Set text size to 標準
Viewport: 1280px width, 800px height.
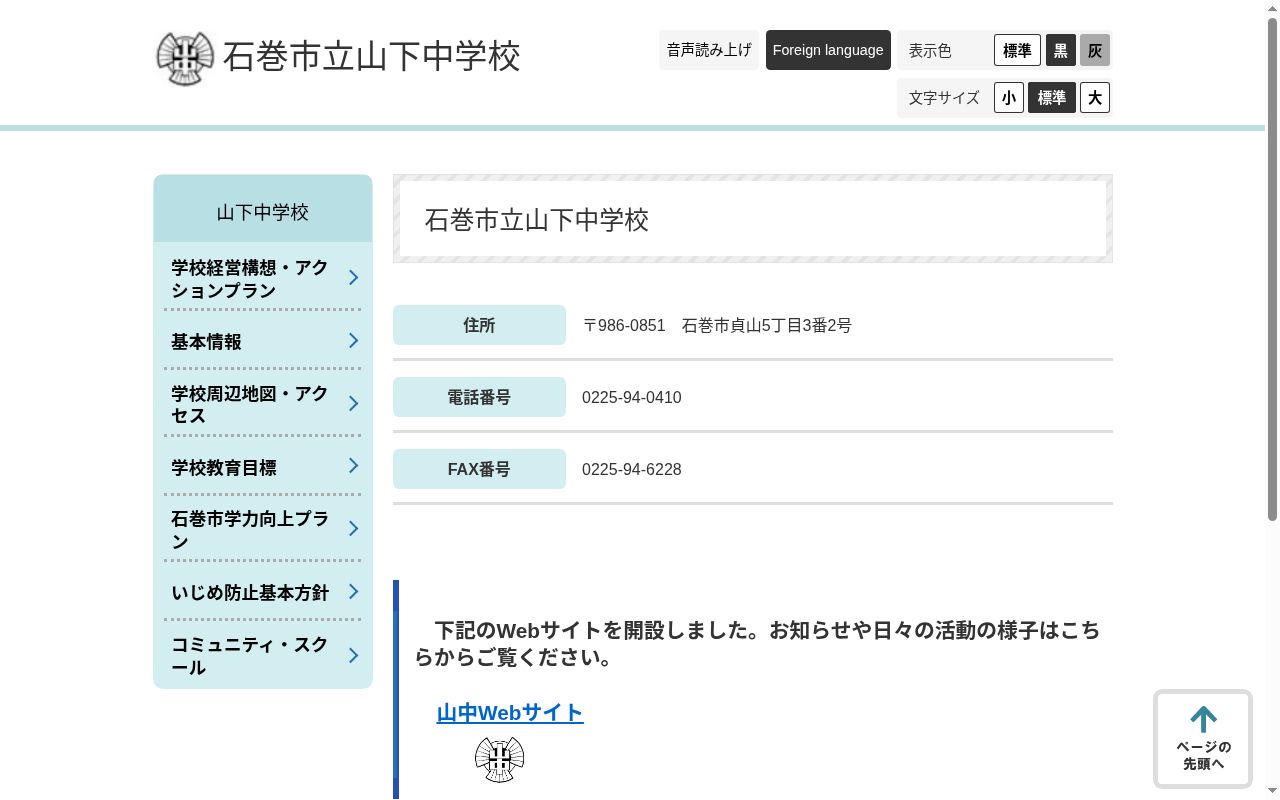(1052, 97)
